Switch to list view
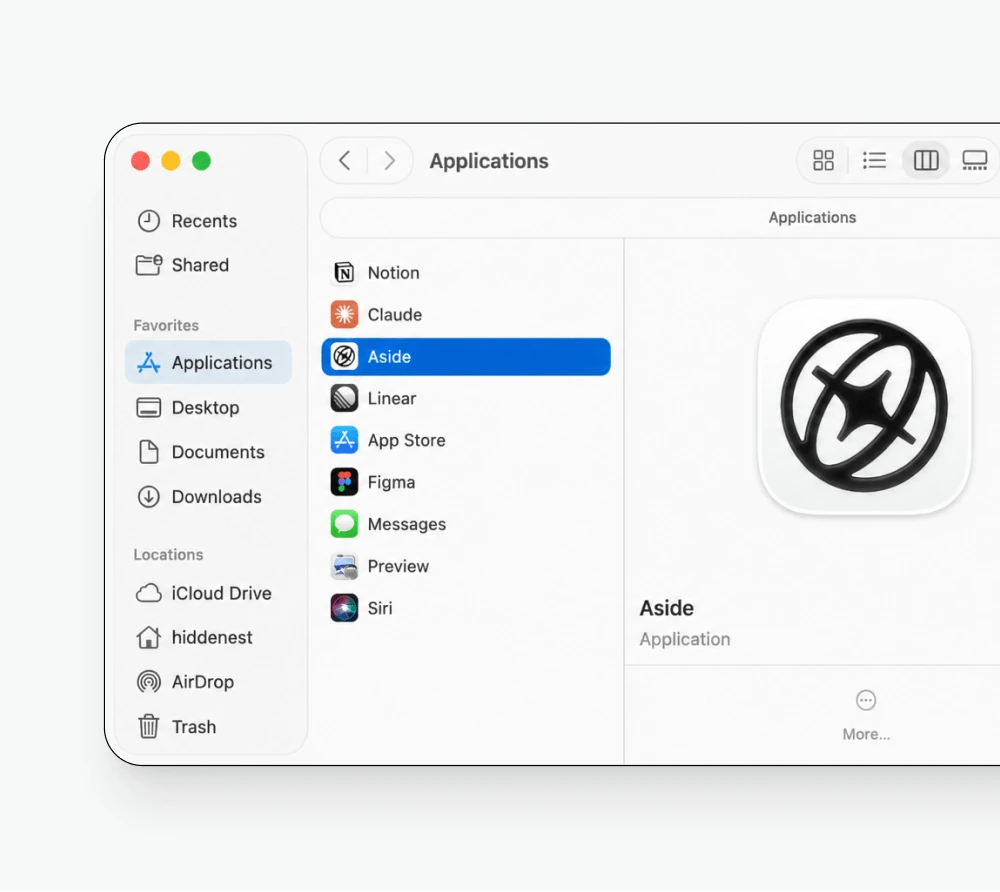The image size is (1000, 892). pyautogui.click(x=874, y=160)
